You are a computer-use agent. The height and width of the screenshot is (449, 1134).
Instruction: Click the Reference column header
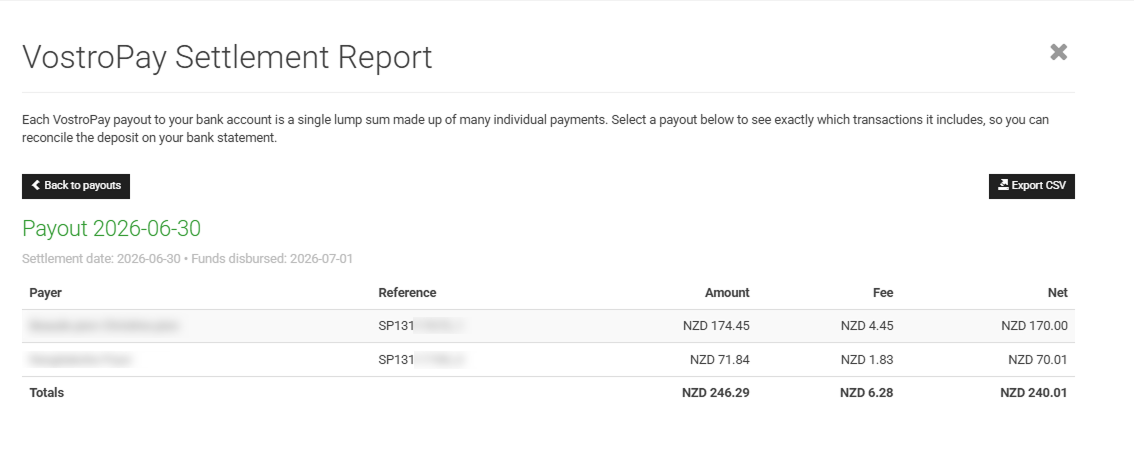pos(407,293)
